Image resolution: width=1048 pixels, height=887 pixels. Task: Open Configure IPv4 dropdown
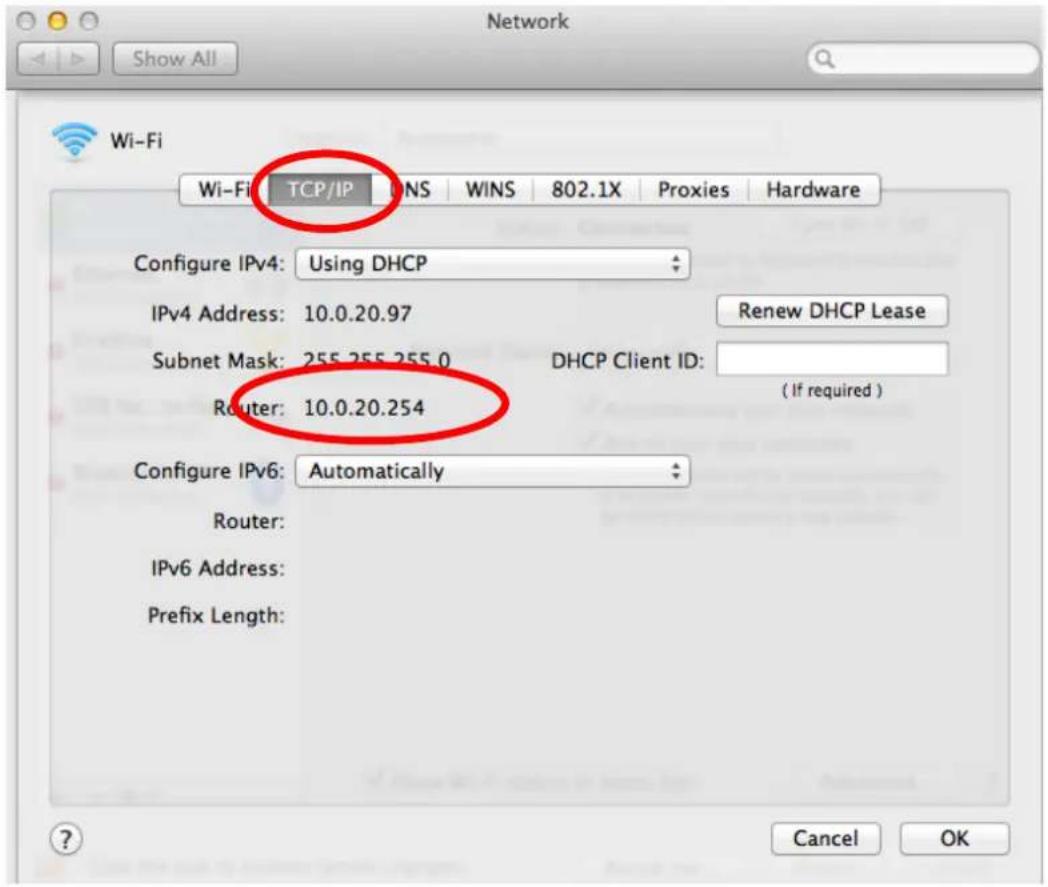pos(493,264)
